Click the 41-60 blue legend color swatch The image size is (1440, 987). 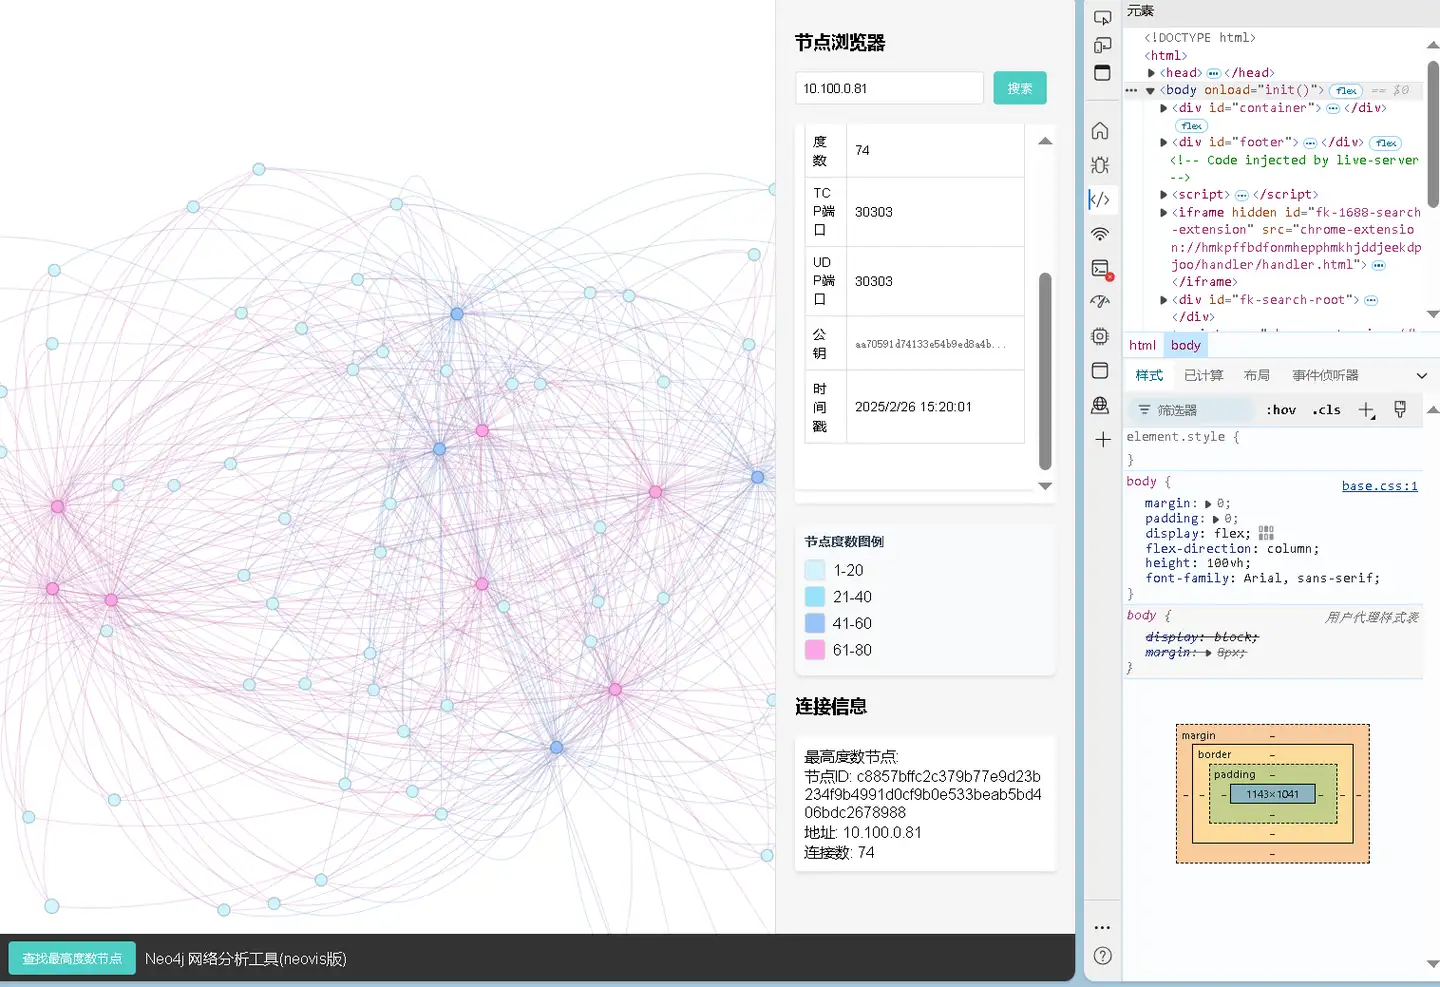coord(815,623)
